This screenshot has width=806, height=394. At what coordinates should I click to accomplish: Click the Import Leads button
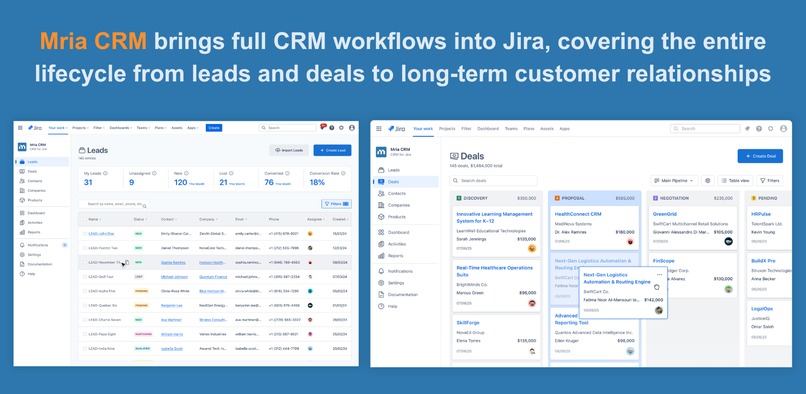click(289, 150)
